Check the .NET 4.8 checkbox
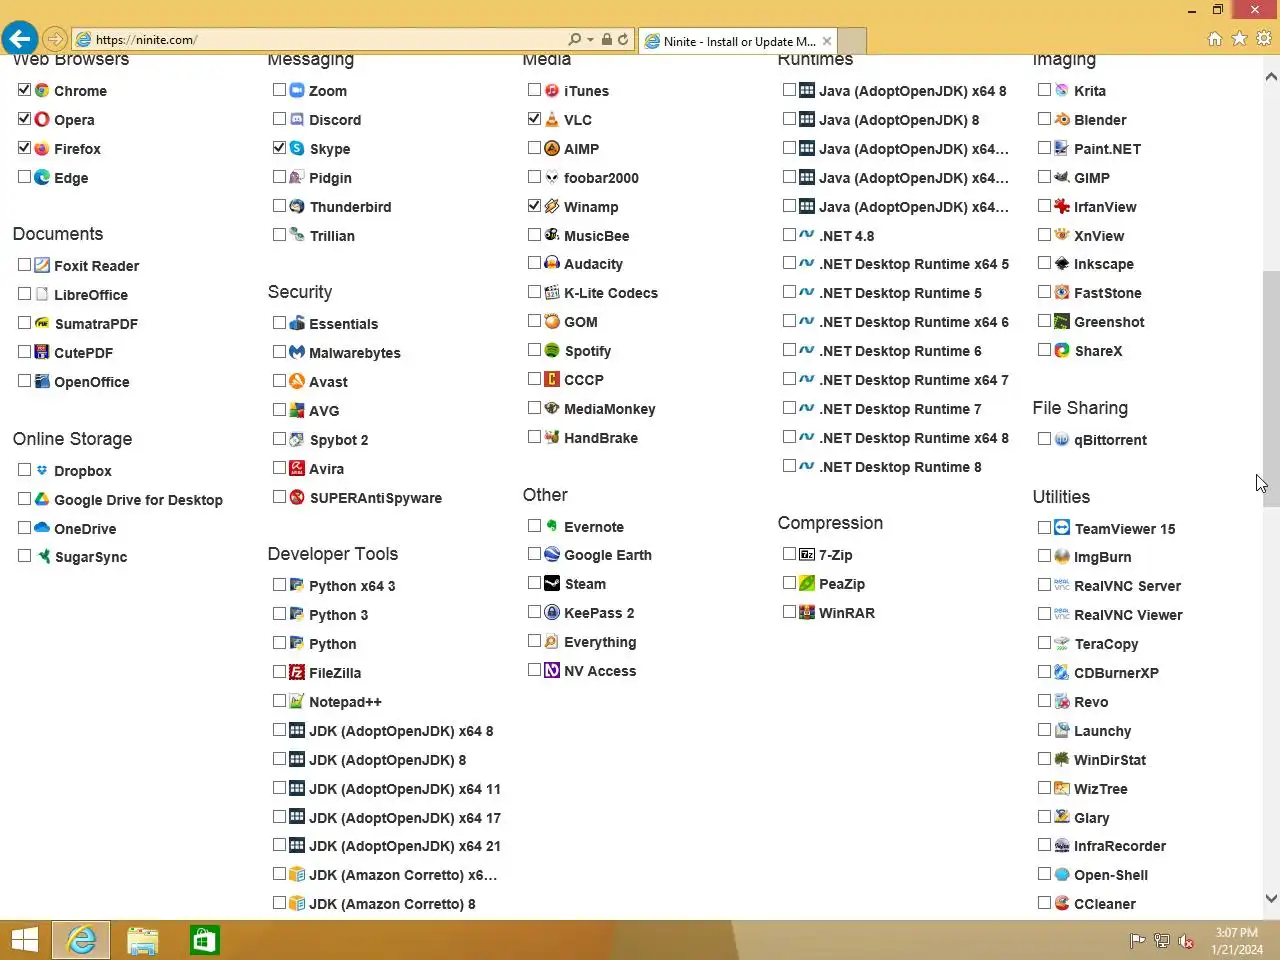This screenshot has height=960, width=1280. pyautogui.click(x=789, y=235)
